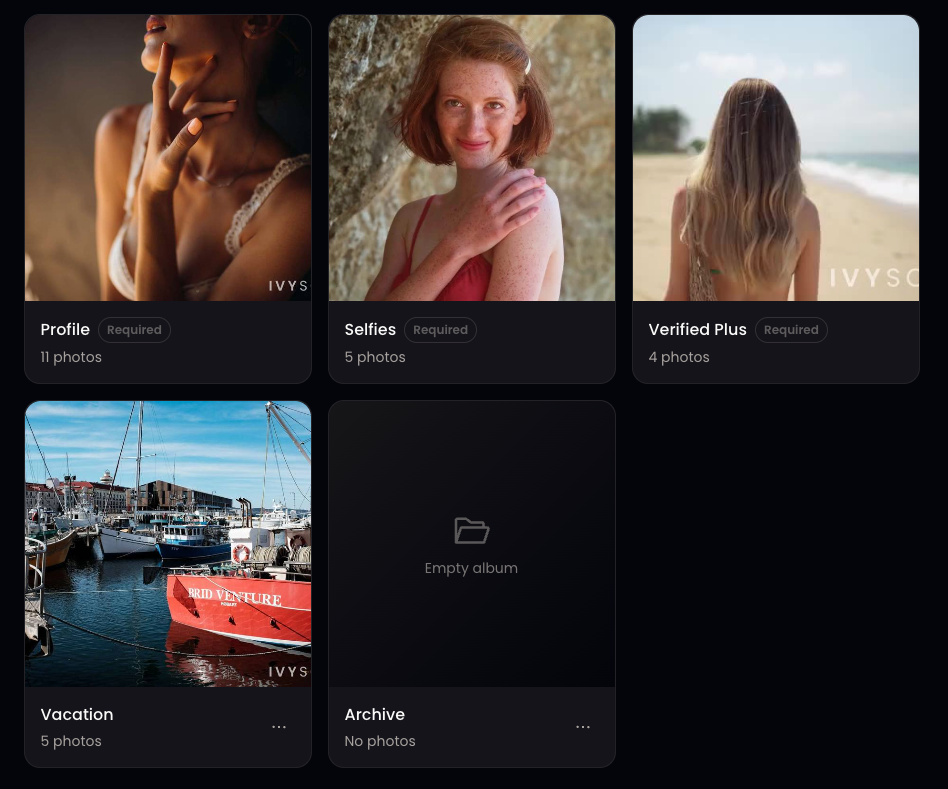Click the Required badge on Verified Plus album

[x=791, y=329]
